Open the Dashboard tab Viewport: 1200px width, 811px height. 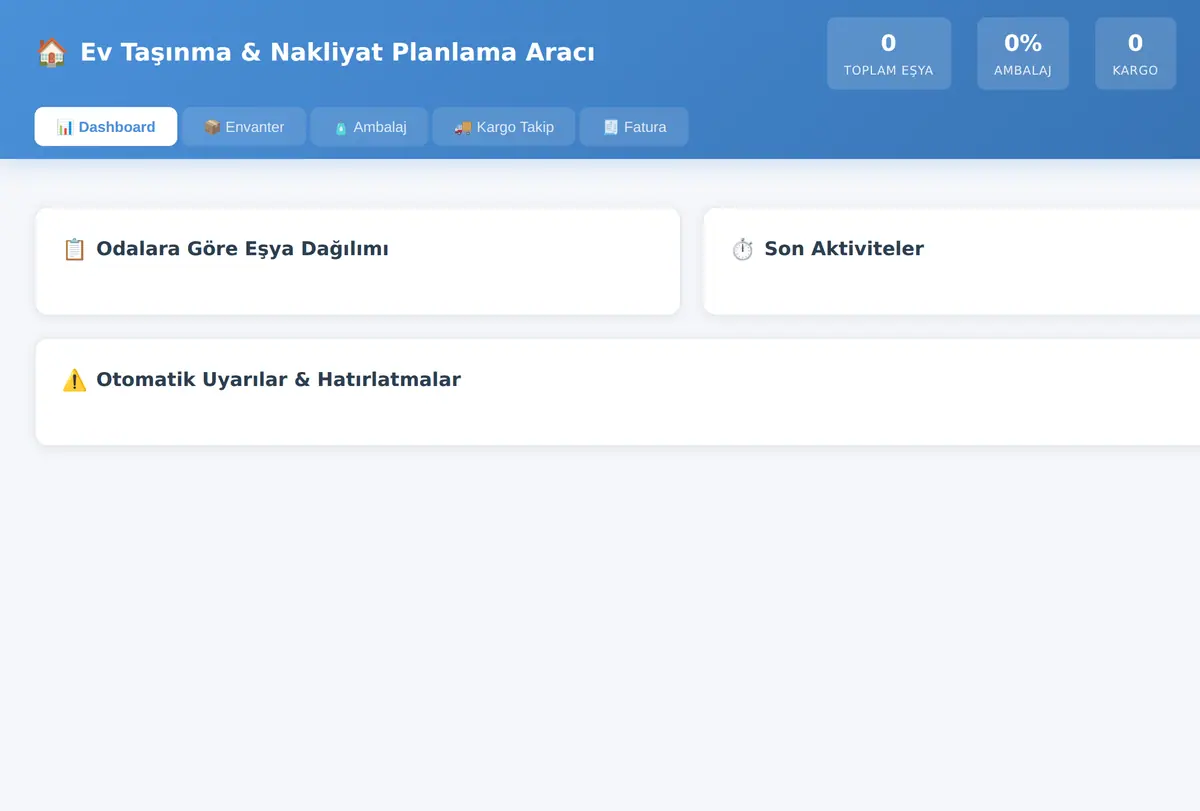point(106,127)
